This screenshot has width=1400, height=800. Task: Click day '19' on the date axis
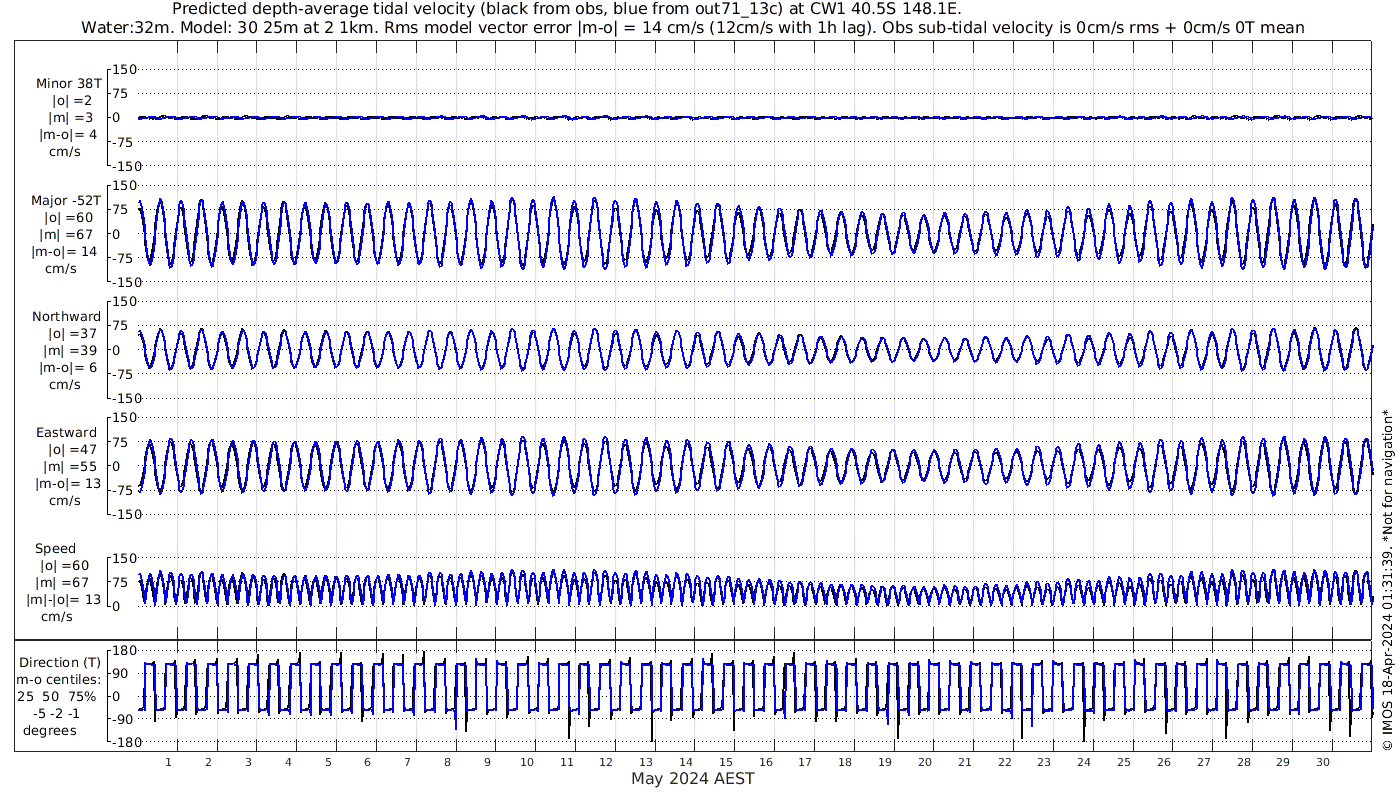pyautogui.click(x=885, y=762)
